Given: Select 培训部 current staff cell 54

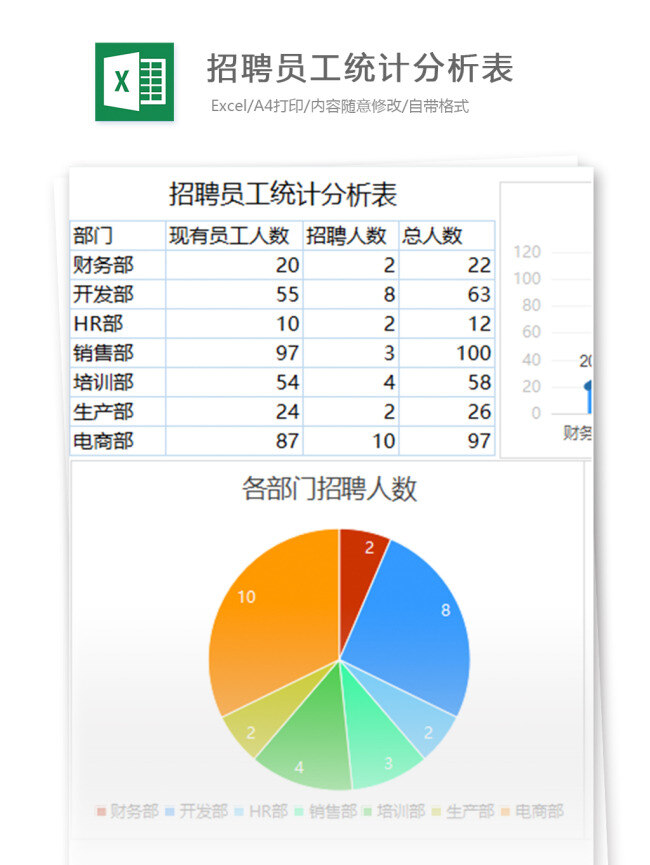Looking at the screenshot, I should tap(234, 382).
